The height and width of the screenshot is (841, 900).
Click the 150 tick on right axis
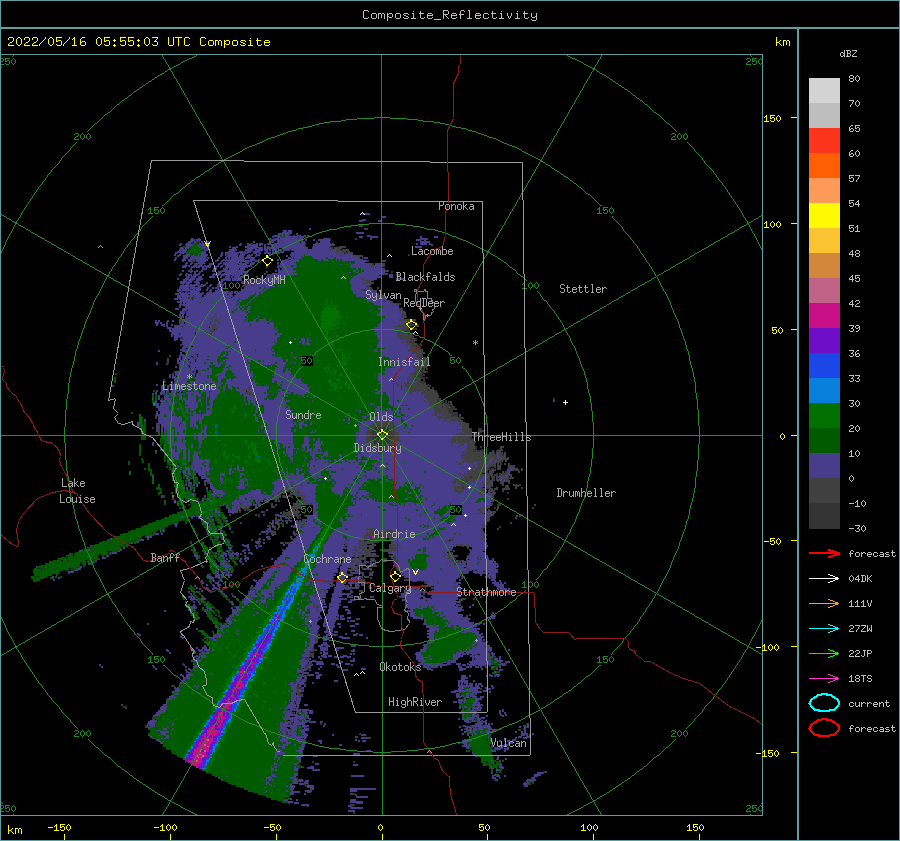click(772, 118)
